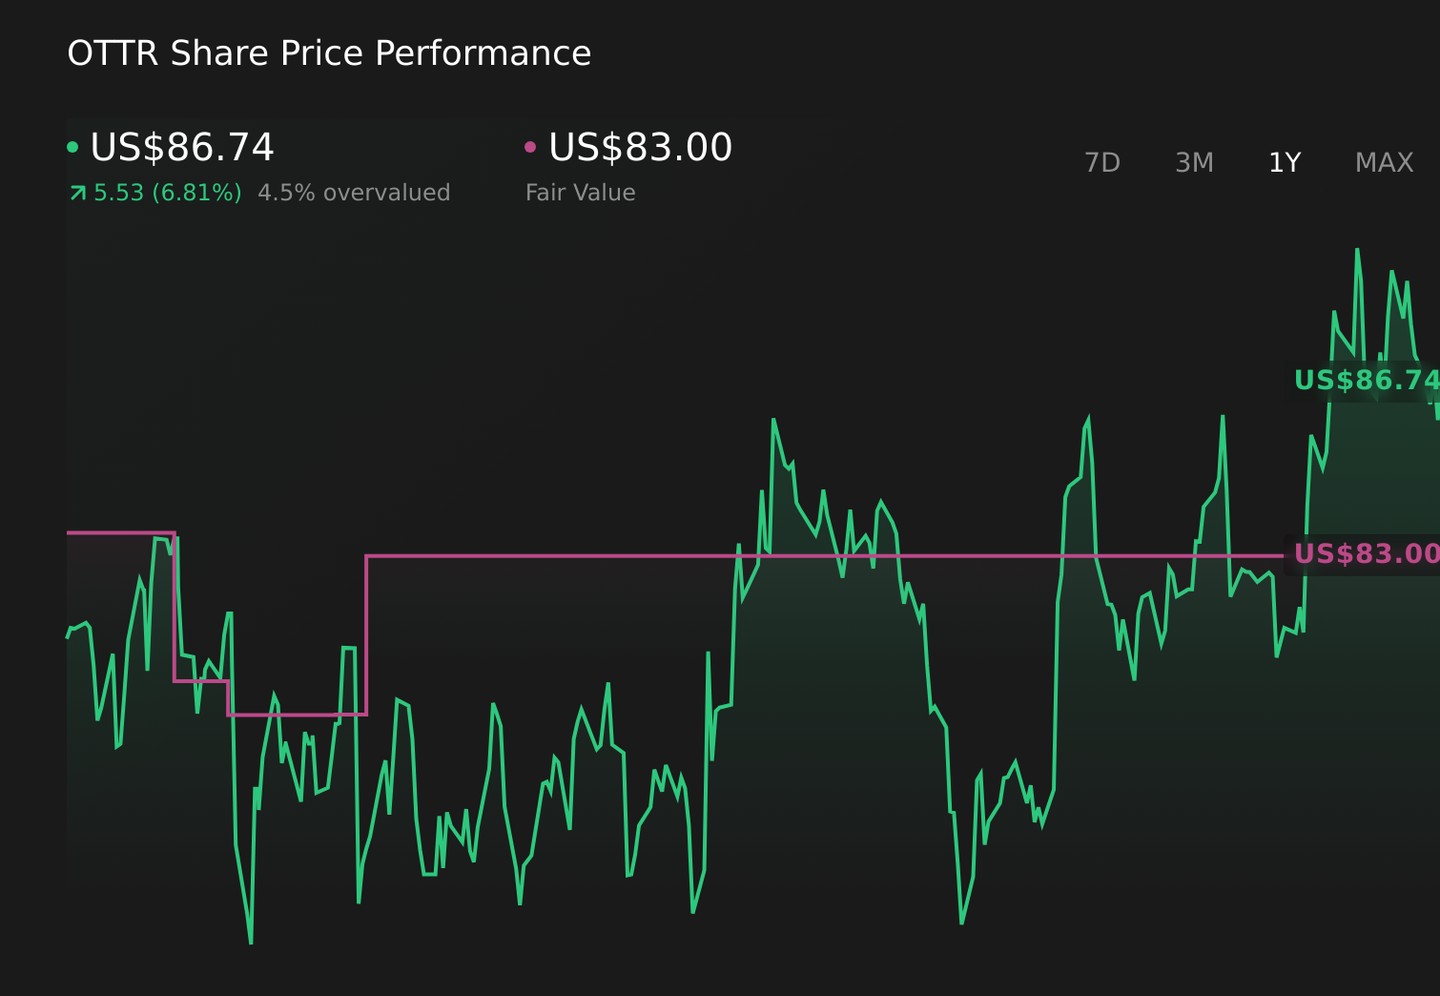Click the pink fair value line's lowest step
The width and height of the screenshot is (1440, 996).
tap(297, 714)
